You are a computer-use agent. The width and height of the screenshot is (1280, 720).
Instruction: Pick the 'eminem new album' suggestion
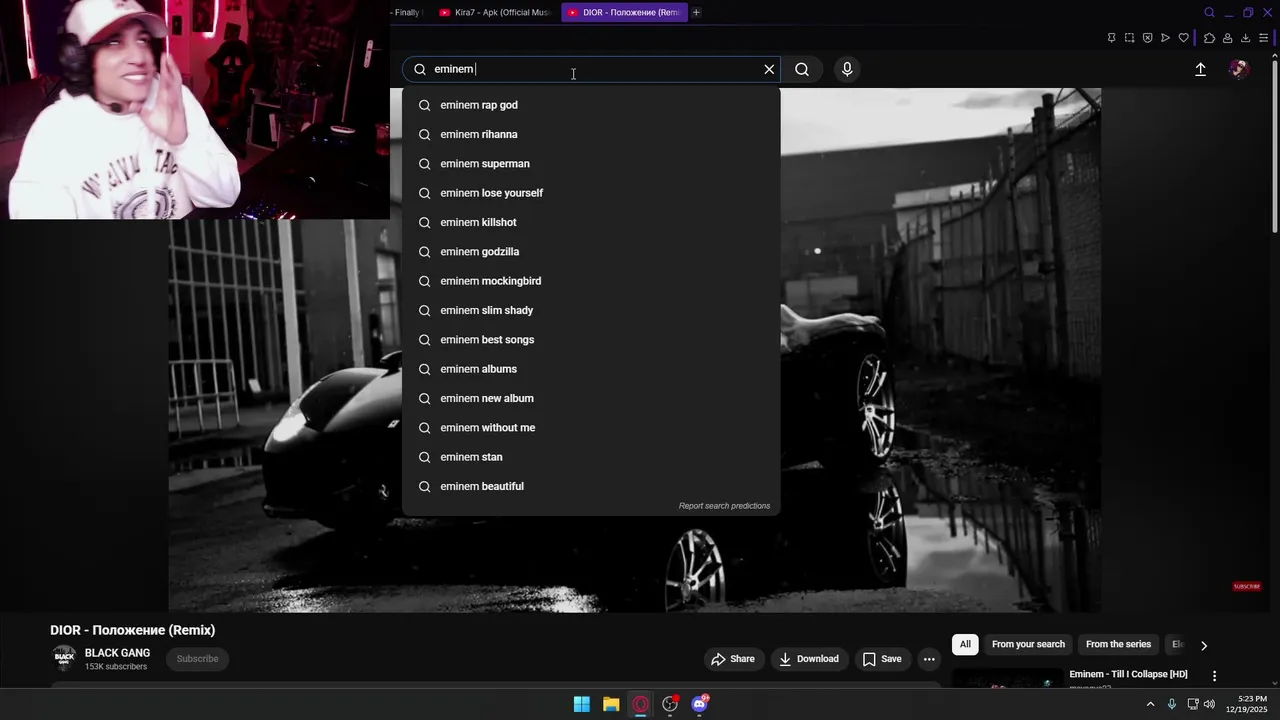point(591,398)
